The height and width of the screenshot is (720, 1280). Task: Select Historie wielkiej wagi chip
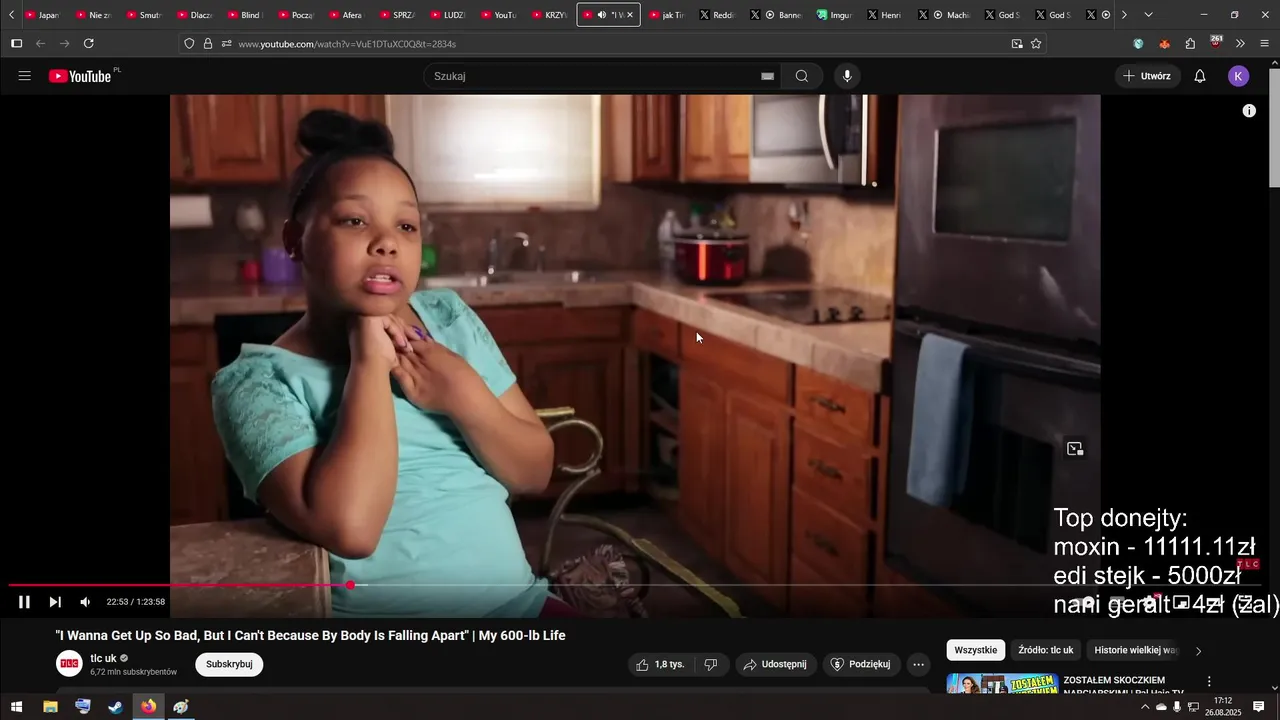pyautogui.click(x=1135, y=650)
